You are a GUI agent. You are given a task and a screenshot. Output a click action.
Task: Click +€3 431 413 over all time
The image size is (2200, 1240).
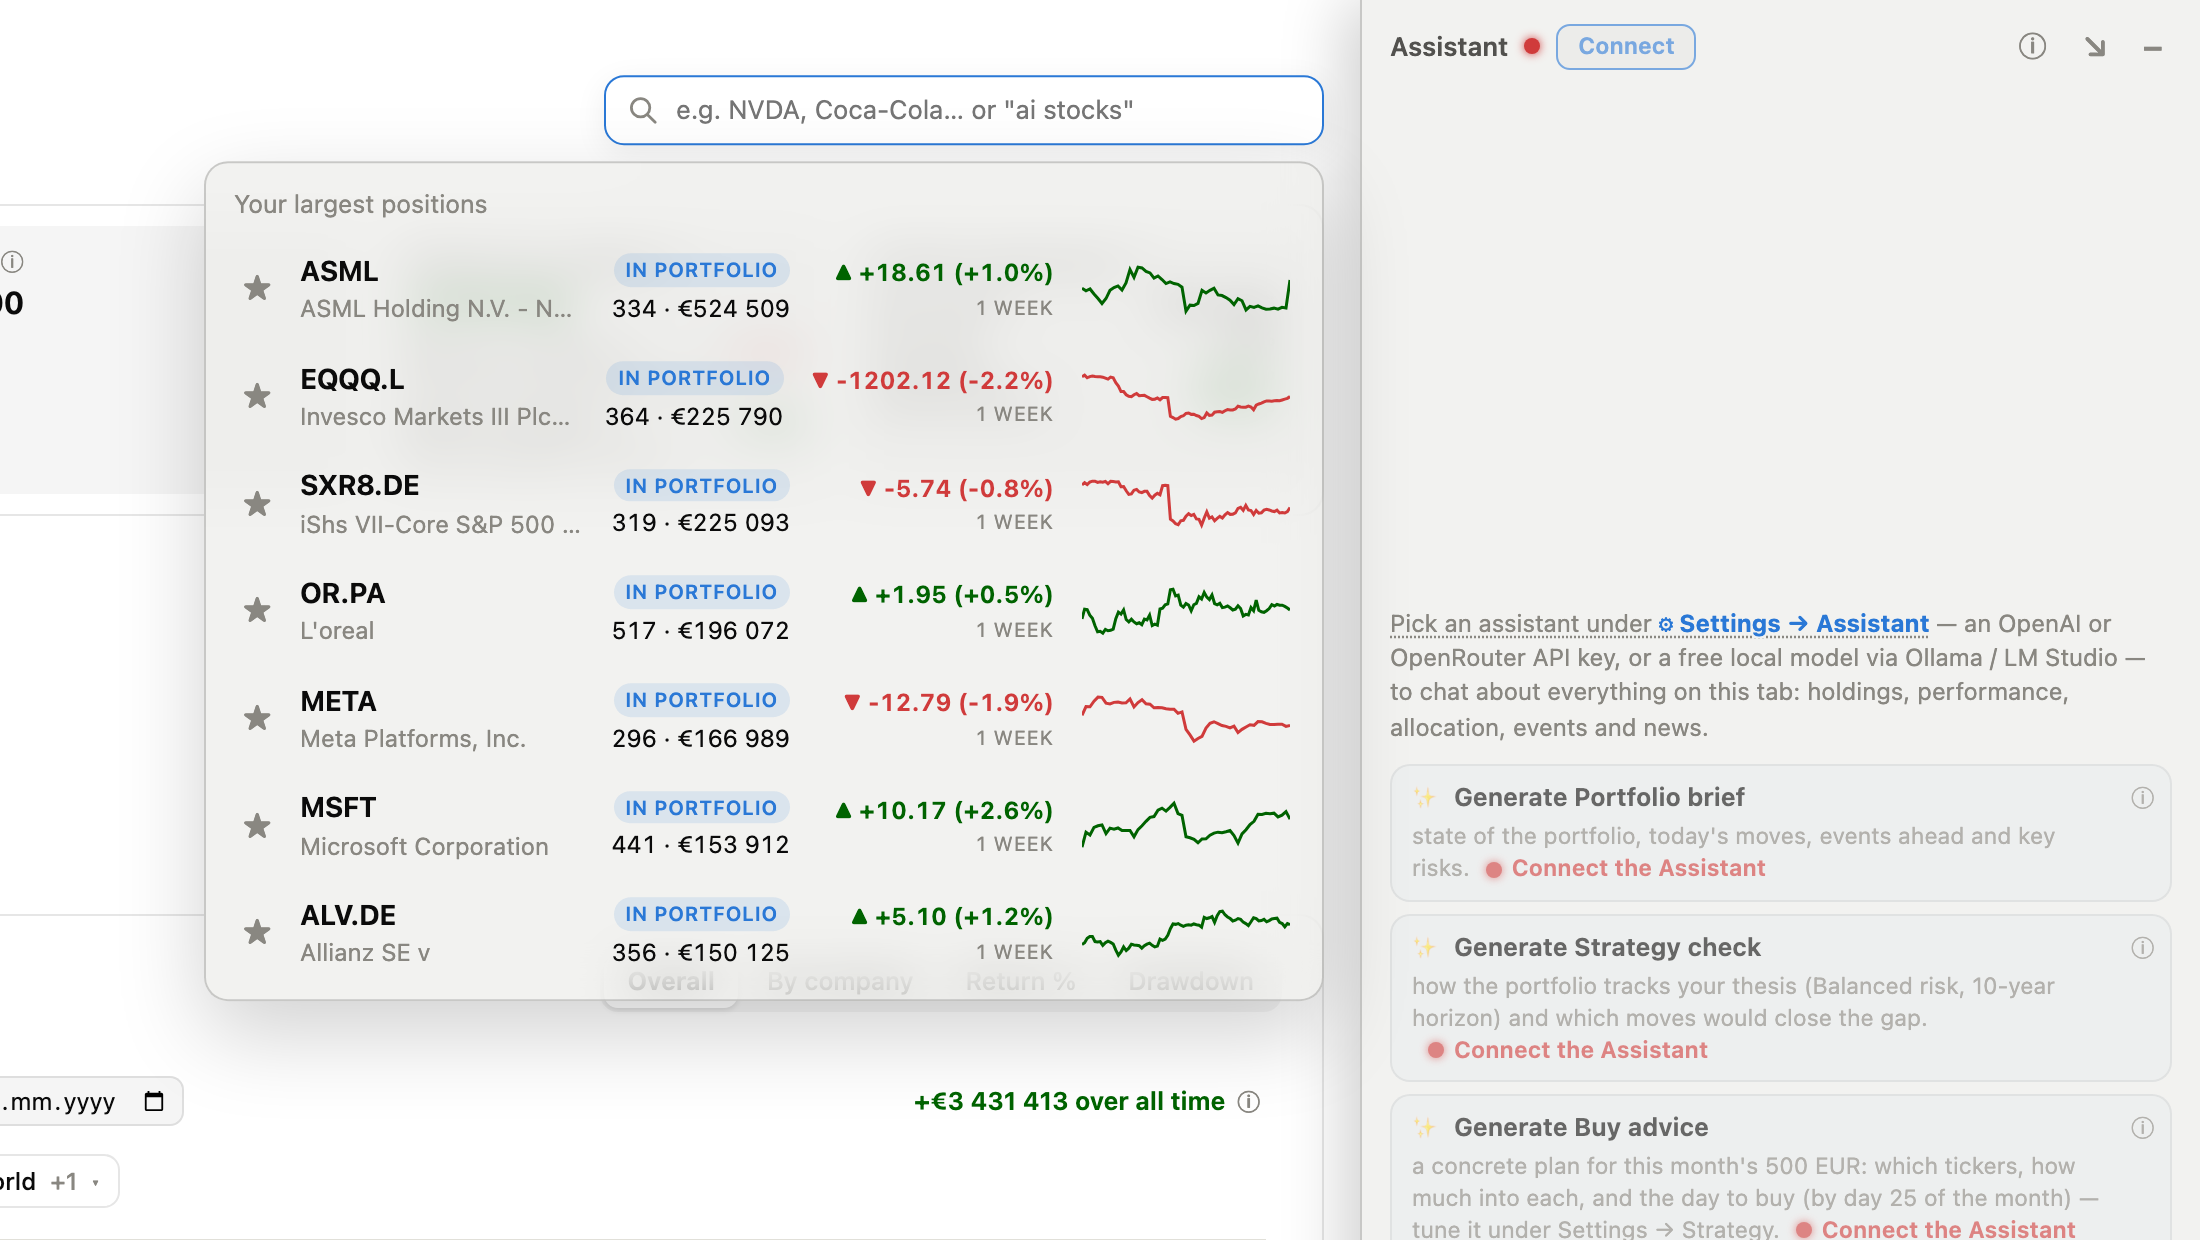tap(1069, 1101)
